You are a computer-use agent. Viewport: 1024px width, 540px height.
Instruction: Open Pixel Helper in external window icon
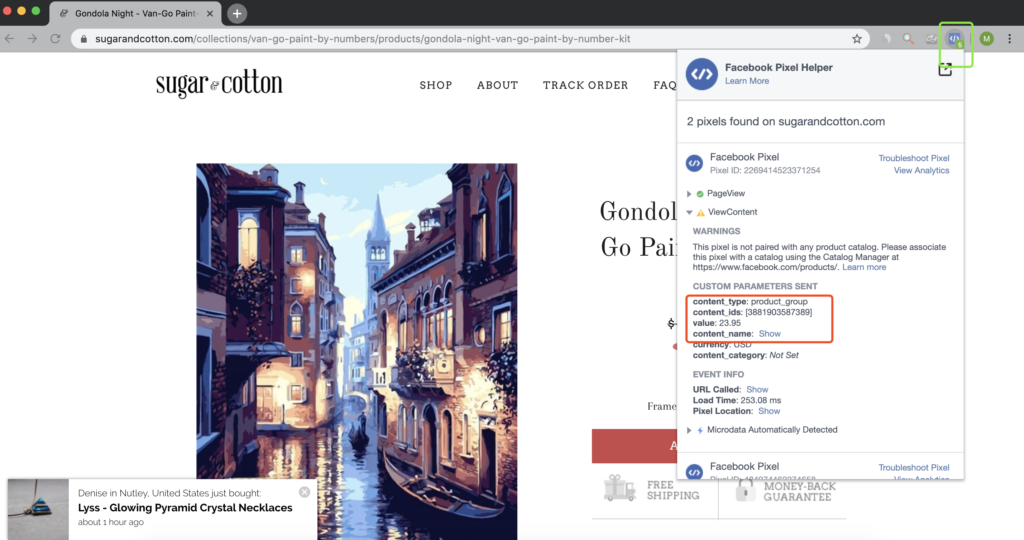click(x=944, y=69)
